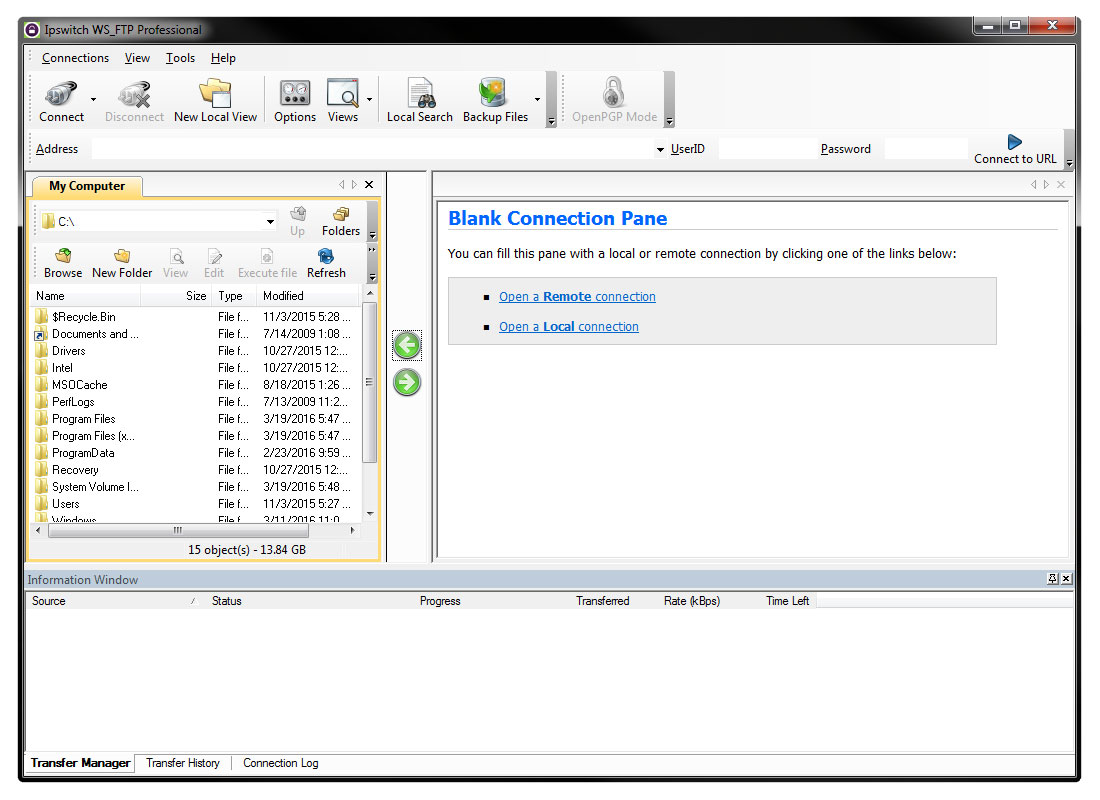Click file list horizontal scrollbar right arrow
This screenshot has width=1100, height=800.
coord(352,531)
